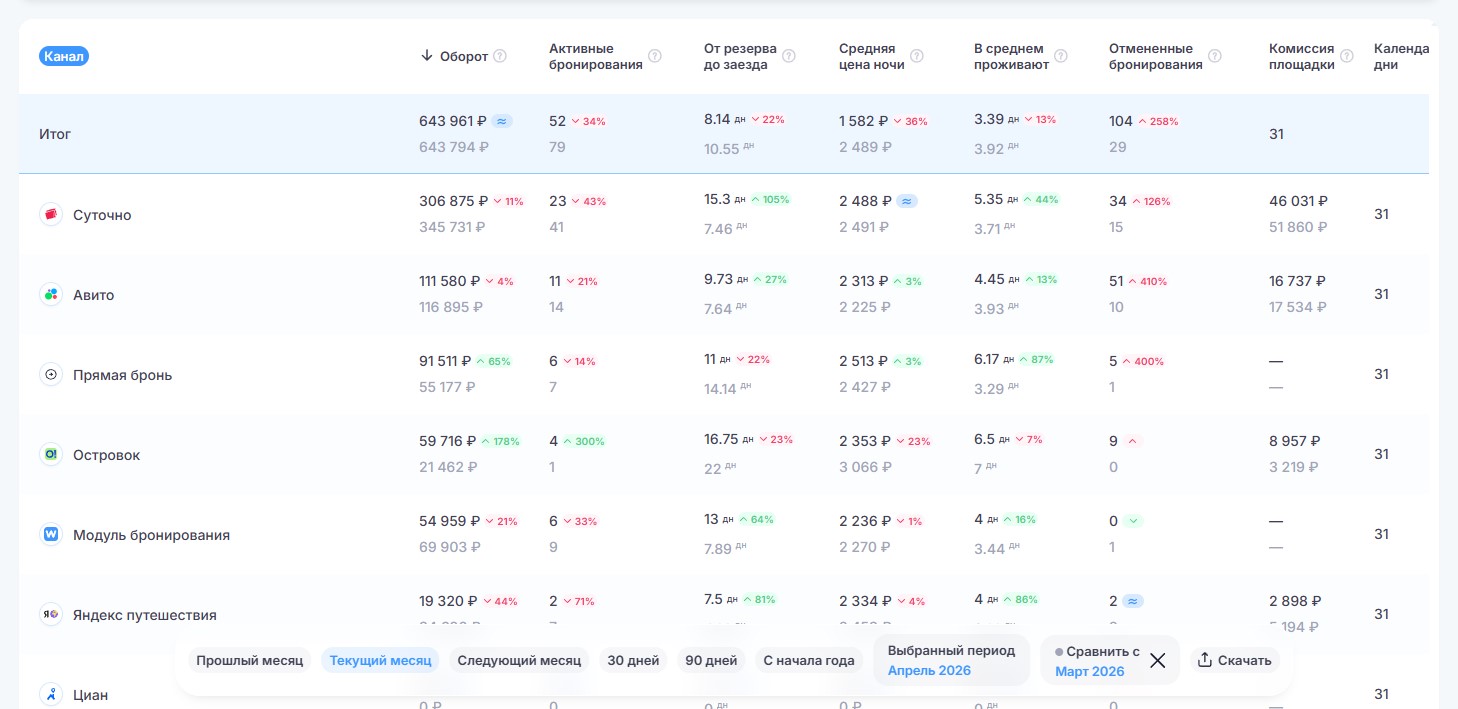Select the Следующий месяц period
The image size is (1458, 709).
pyautogui.click(x=519, y=660)
